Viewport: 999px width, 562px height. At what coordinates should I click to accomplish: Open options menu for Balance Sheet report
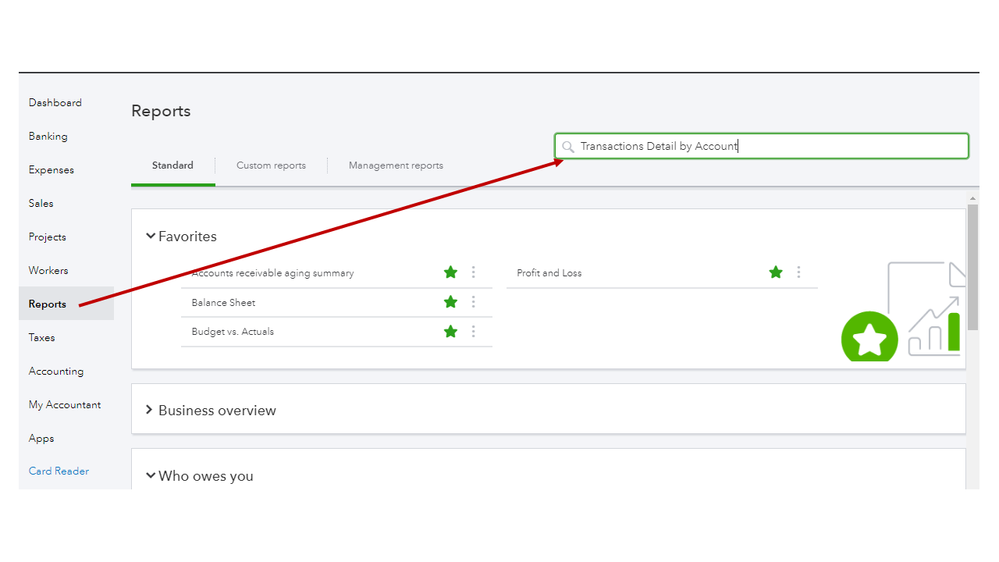[x=473, y=302]
